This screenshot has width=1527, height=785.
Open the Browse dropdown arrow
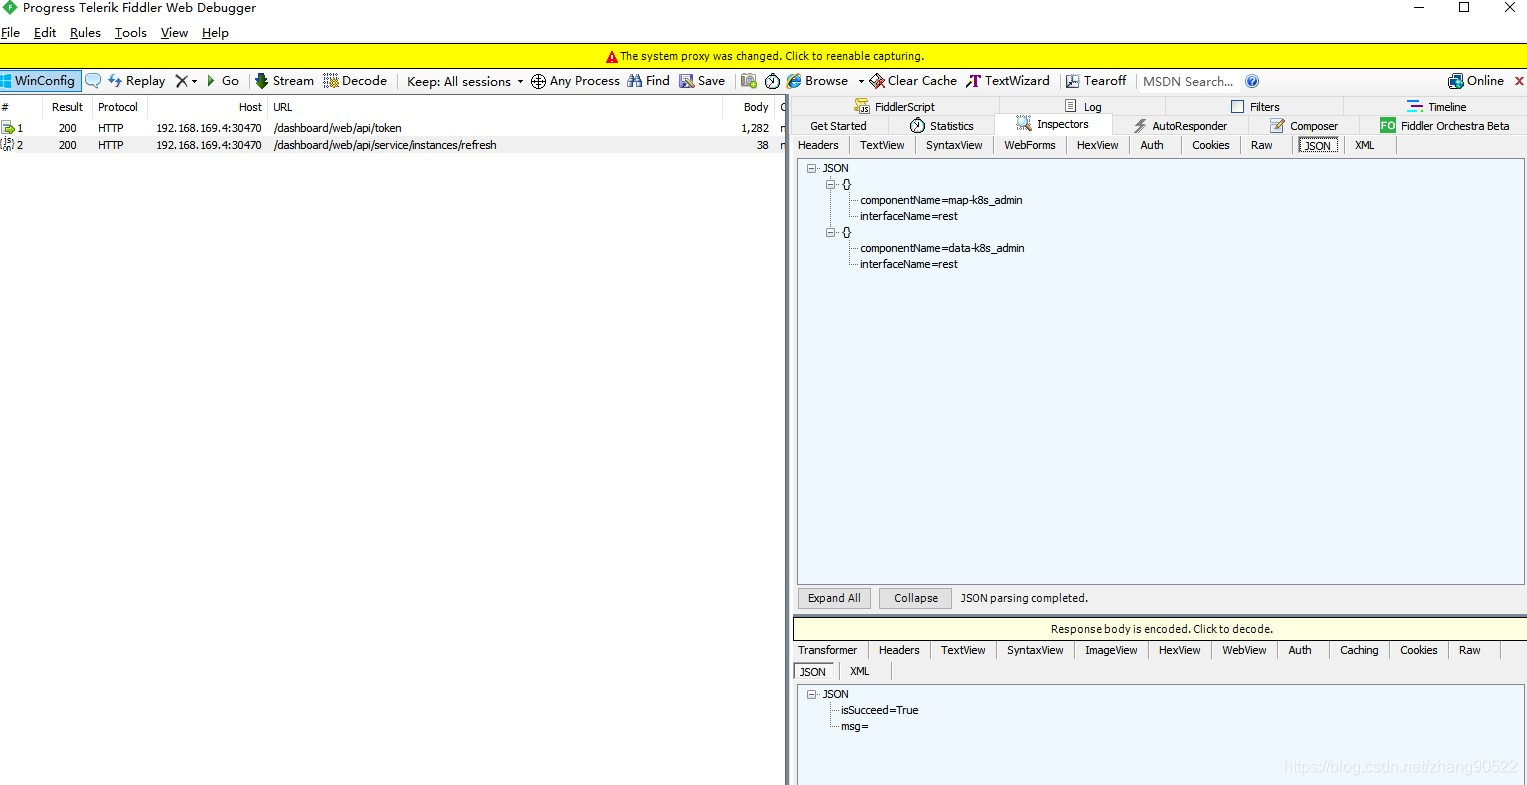860,81
